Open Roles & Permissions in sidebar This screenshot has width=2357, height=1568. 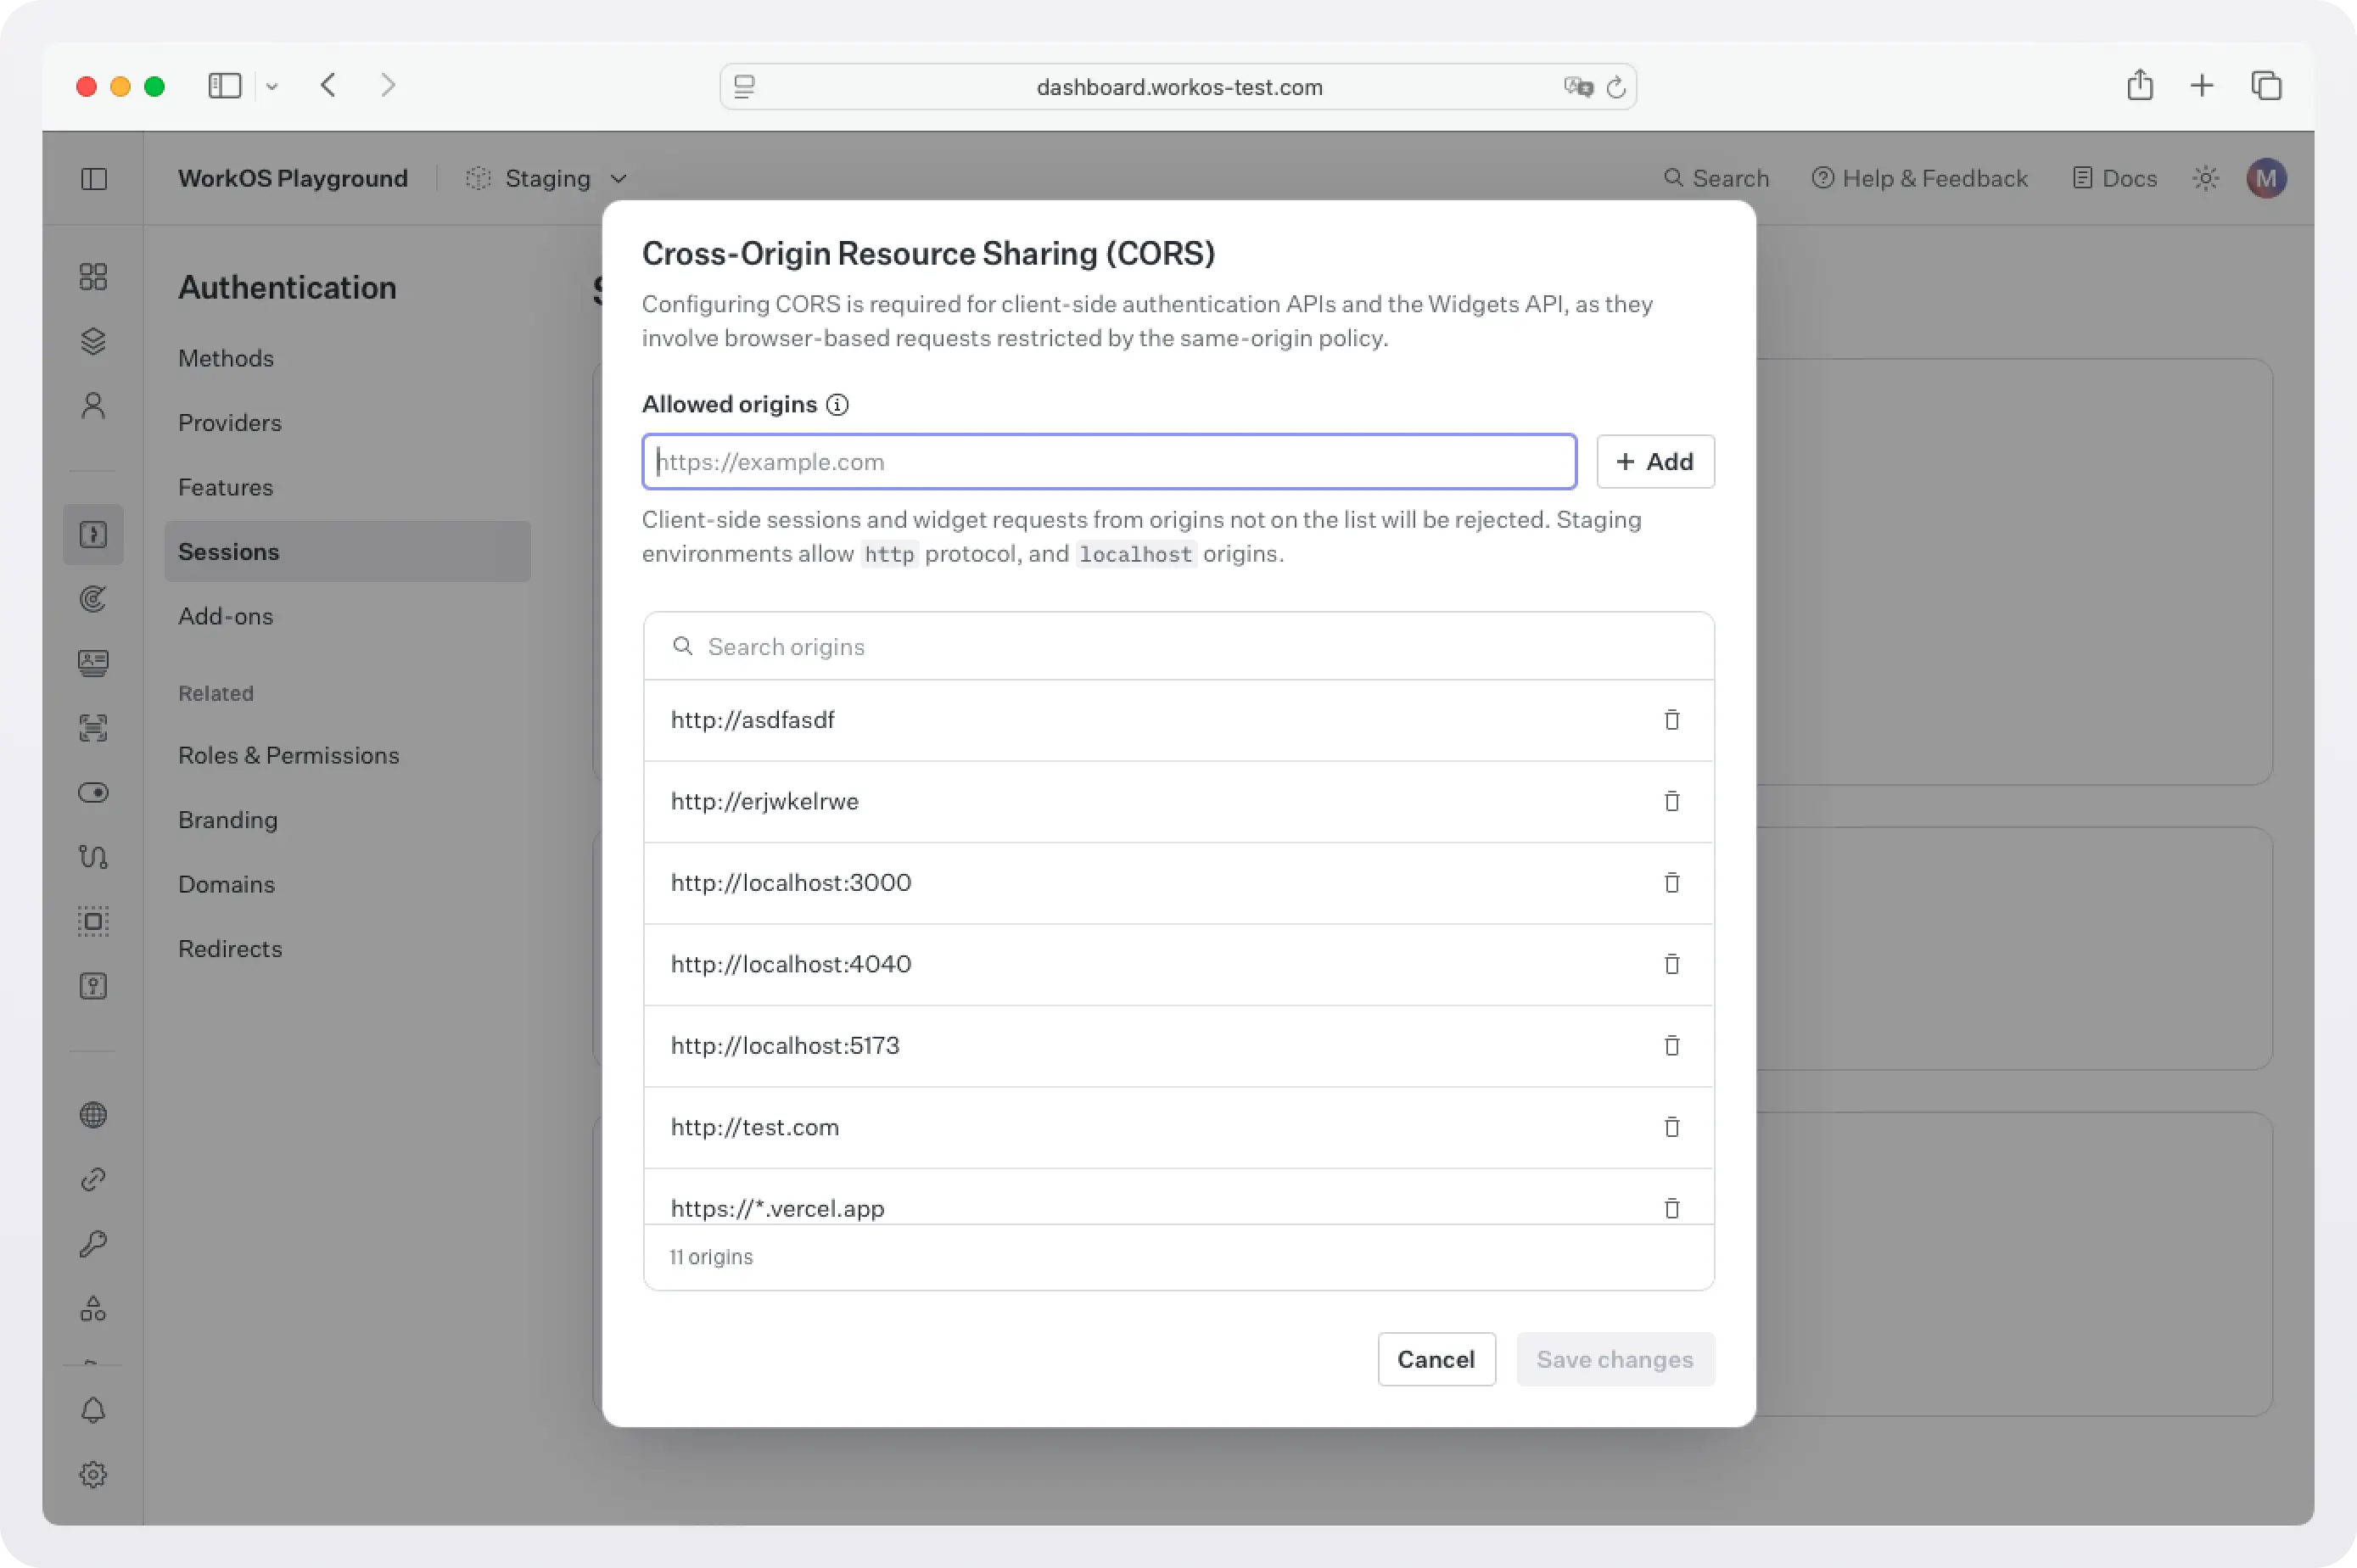[288, 755]
